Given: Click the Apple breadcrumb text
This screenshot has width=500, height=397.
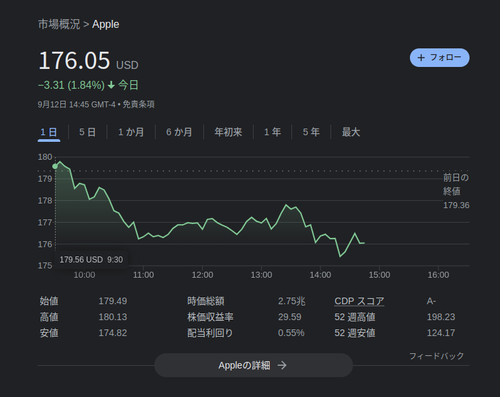Looking at the screenshot, I should click(x=106, y=24).
